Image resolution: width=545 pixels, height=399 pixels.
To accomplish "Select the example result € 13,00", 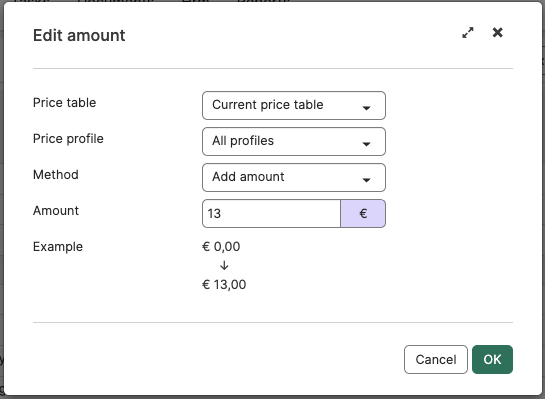I will [x=224, y=285].
